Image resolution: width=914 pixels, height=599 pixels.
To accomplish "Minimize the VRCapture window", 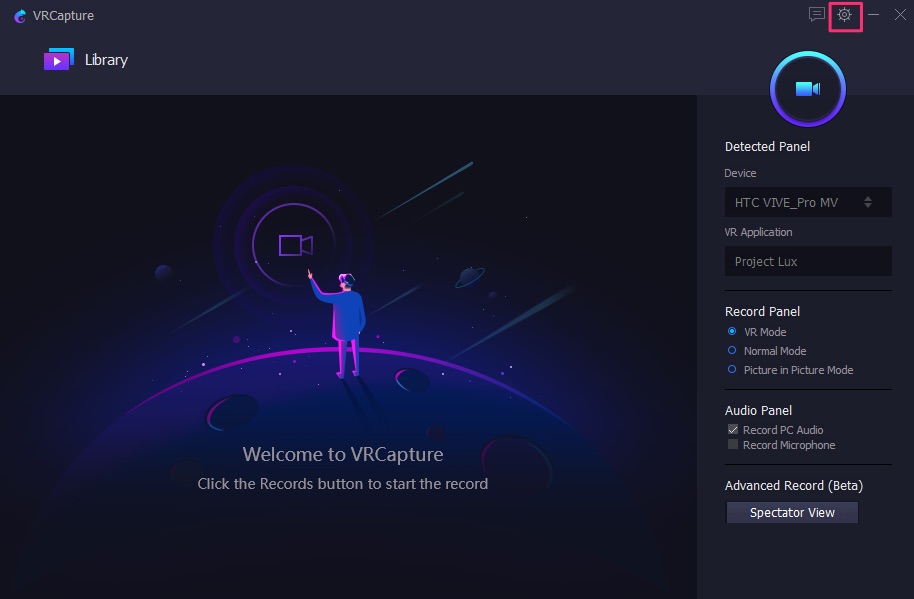I will coord(873,15).
